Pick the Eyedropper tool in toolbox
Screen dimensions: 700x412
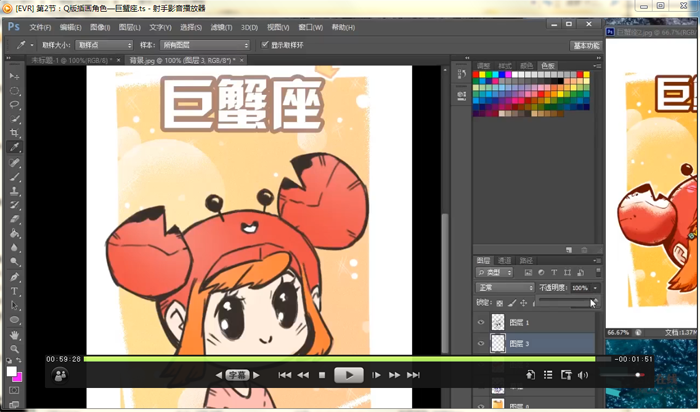(x=15, y=147)
